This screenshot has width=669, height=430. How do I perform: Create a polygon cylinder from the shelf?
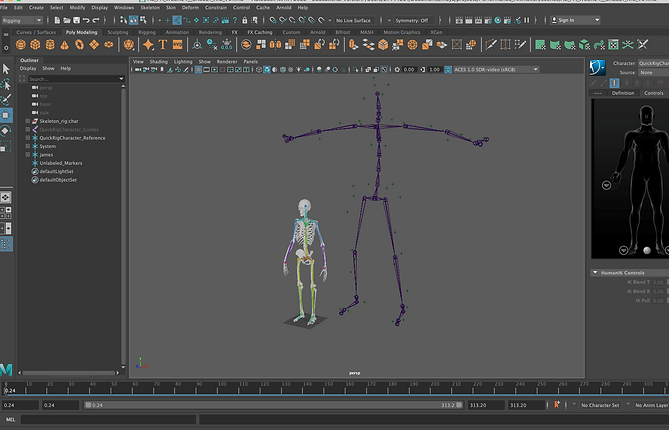click(x=50, y=44)
